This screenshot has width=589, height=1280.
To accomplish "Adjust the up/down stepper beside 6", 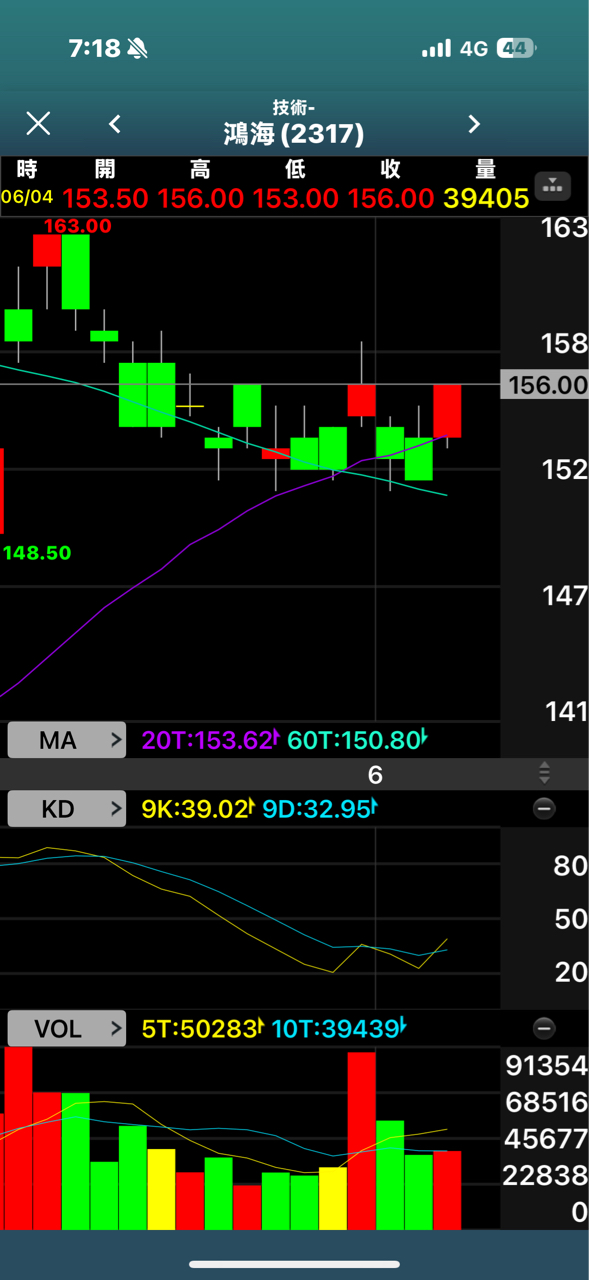I will pos(544,773).
